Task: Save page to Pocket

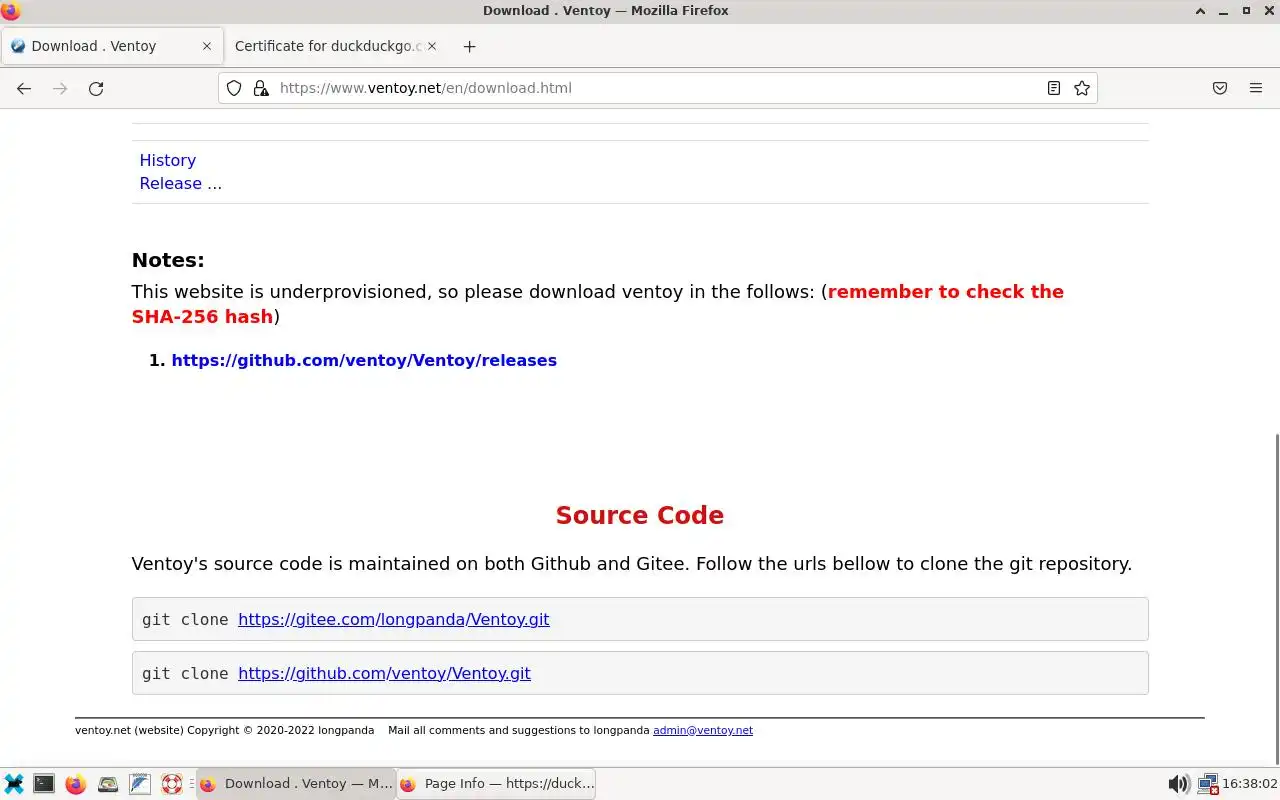Action: (1220, 88)
